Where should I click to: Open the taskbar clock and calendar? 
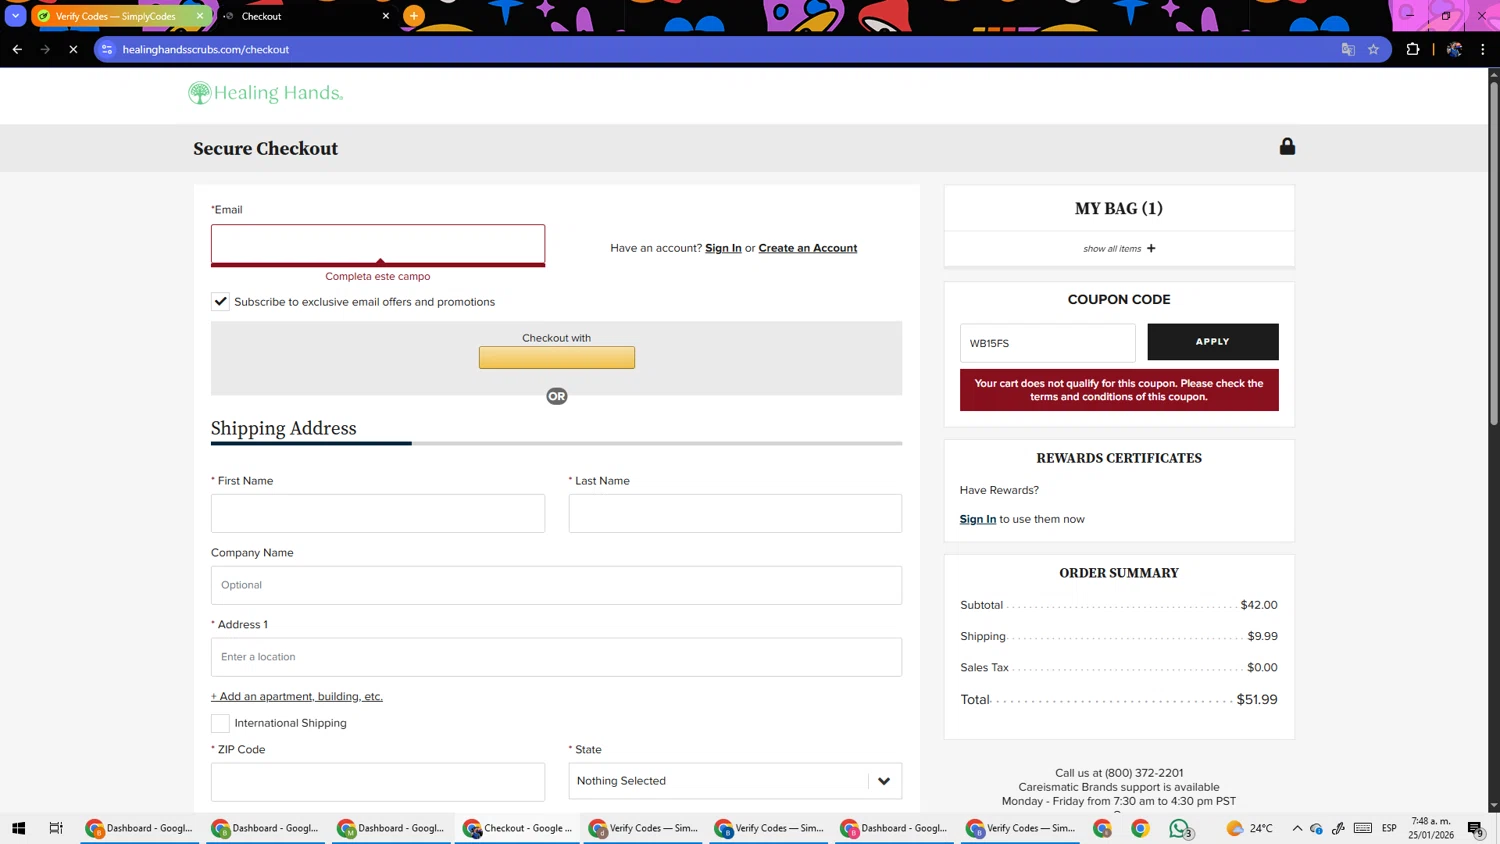(1432, 828)
